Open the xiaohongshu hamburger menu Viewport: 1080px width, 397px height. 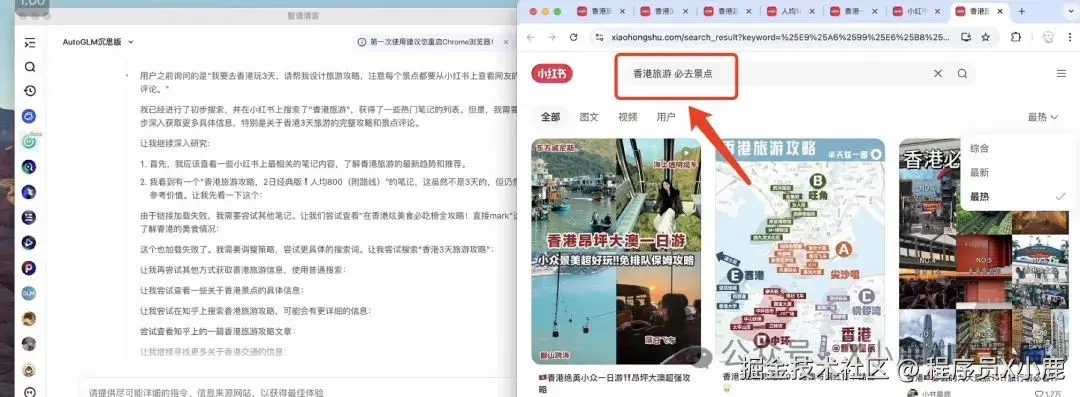pos(1061,73)
